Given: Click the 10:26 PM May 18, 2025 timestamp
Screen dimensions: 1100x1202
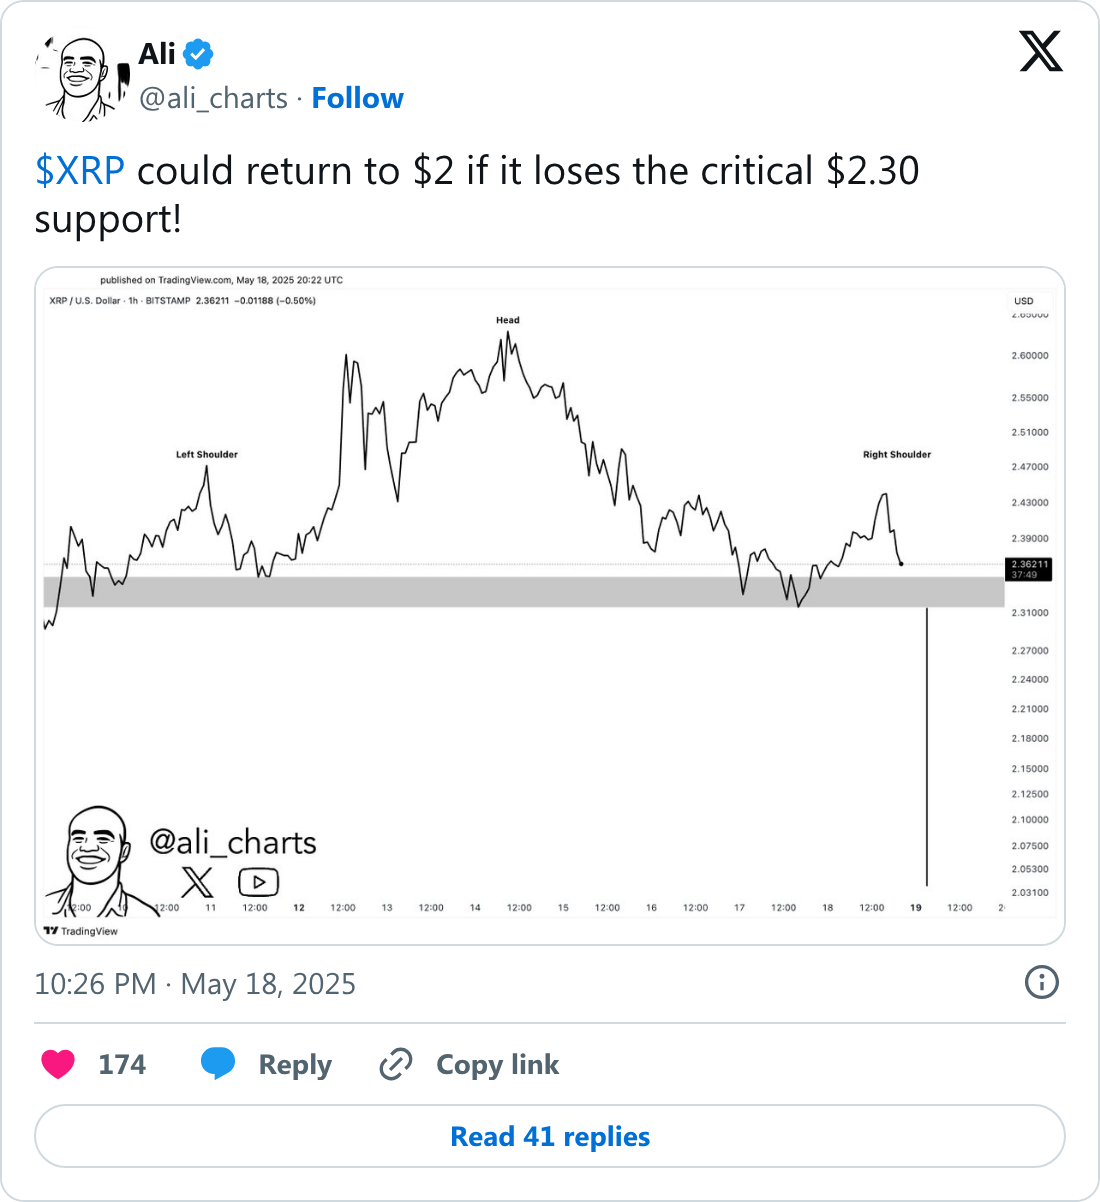Looking at the screenshot, I should point(195,984).
